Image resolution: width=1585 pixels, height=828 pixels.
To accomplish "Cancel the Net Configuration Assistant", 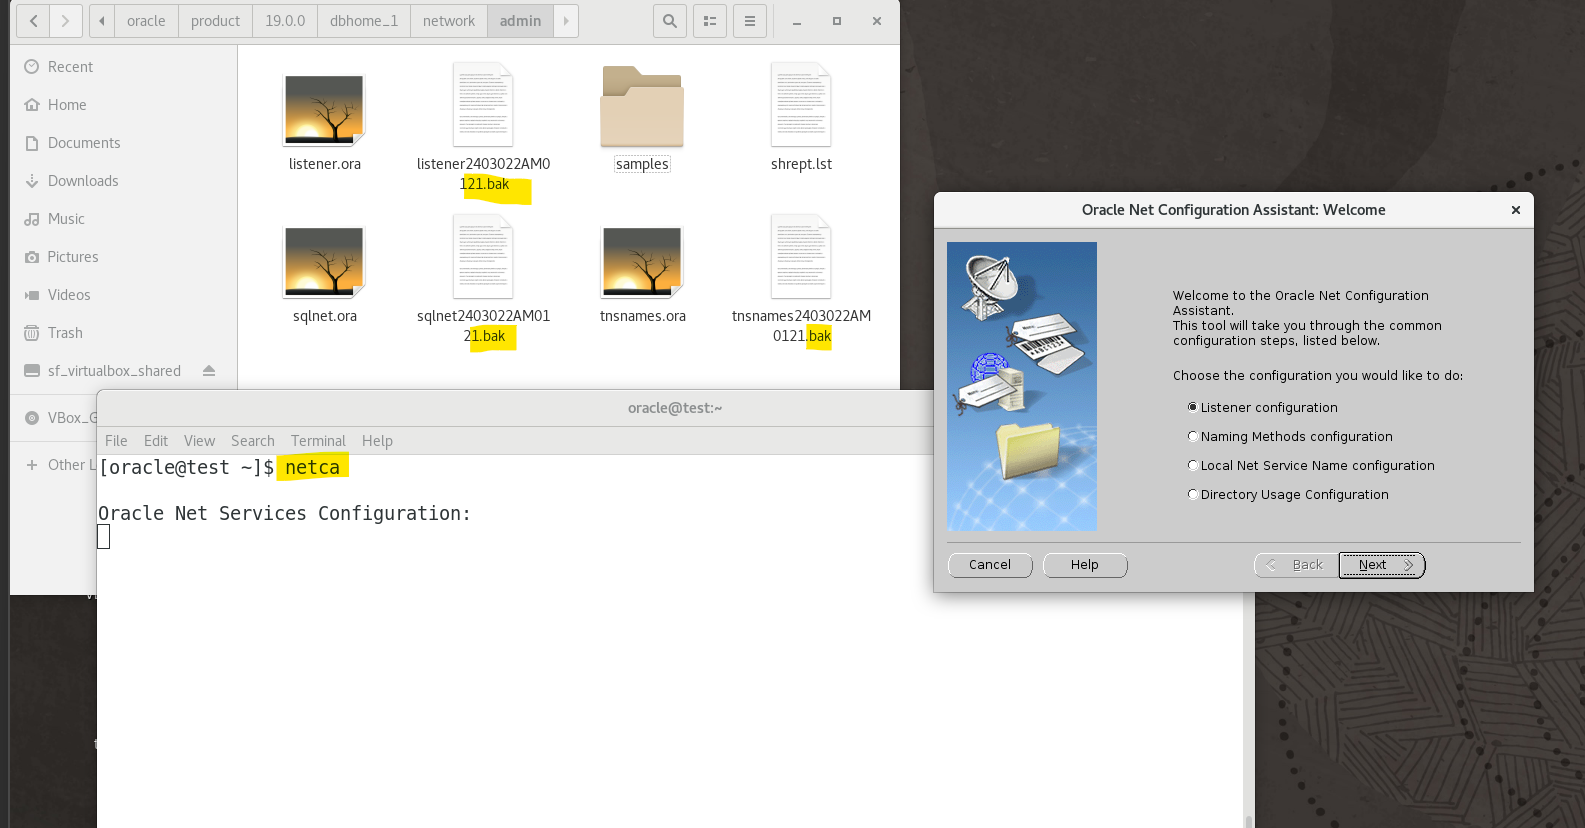I will pyautogui.click(x=990, y=565).
